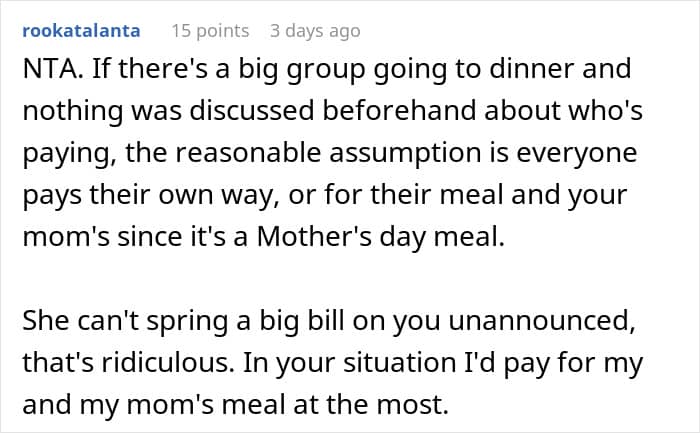This screenshot has width=700, height=433.
Task: Click the closing words "meal at the most."
Action: (335, 405)
